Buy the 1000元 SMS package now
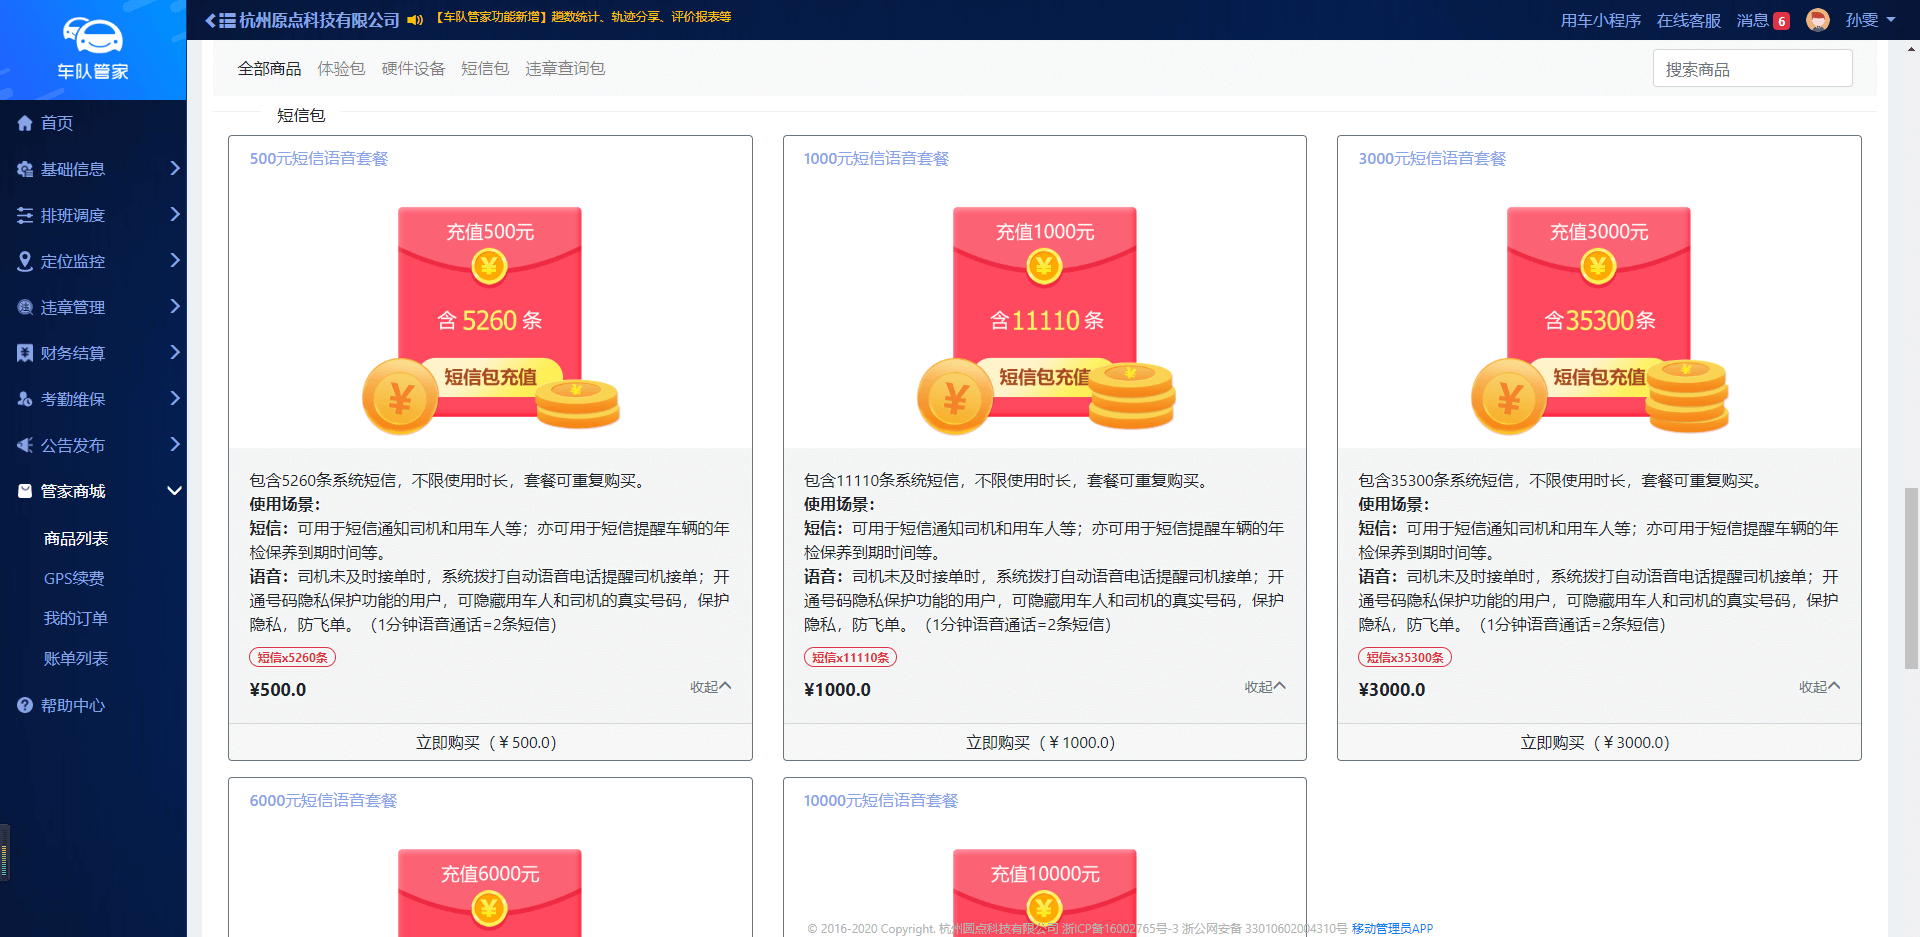 [x=1044, y=742]
